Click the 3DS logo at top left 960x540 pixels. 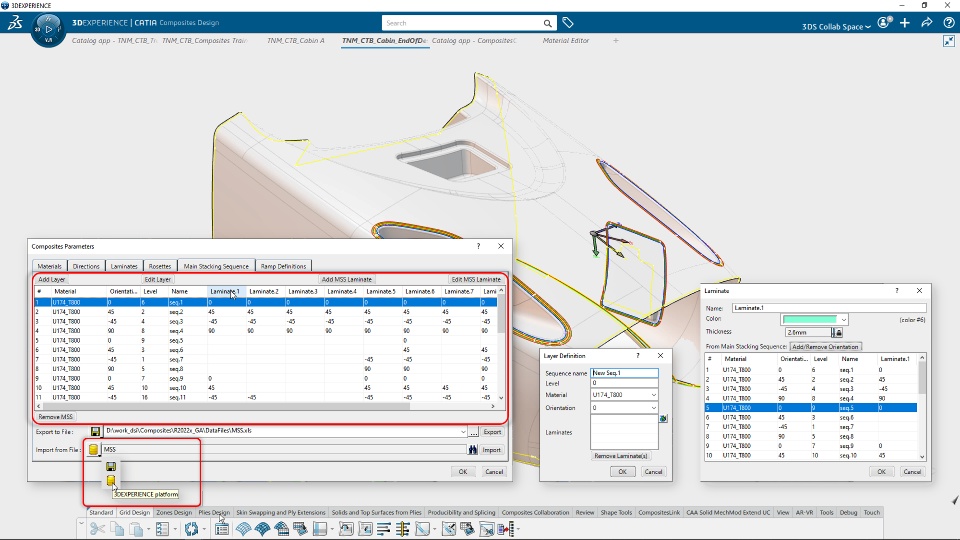15,23
